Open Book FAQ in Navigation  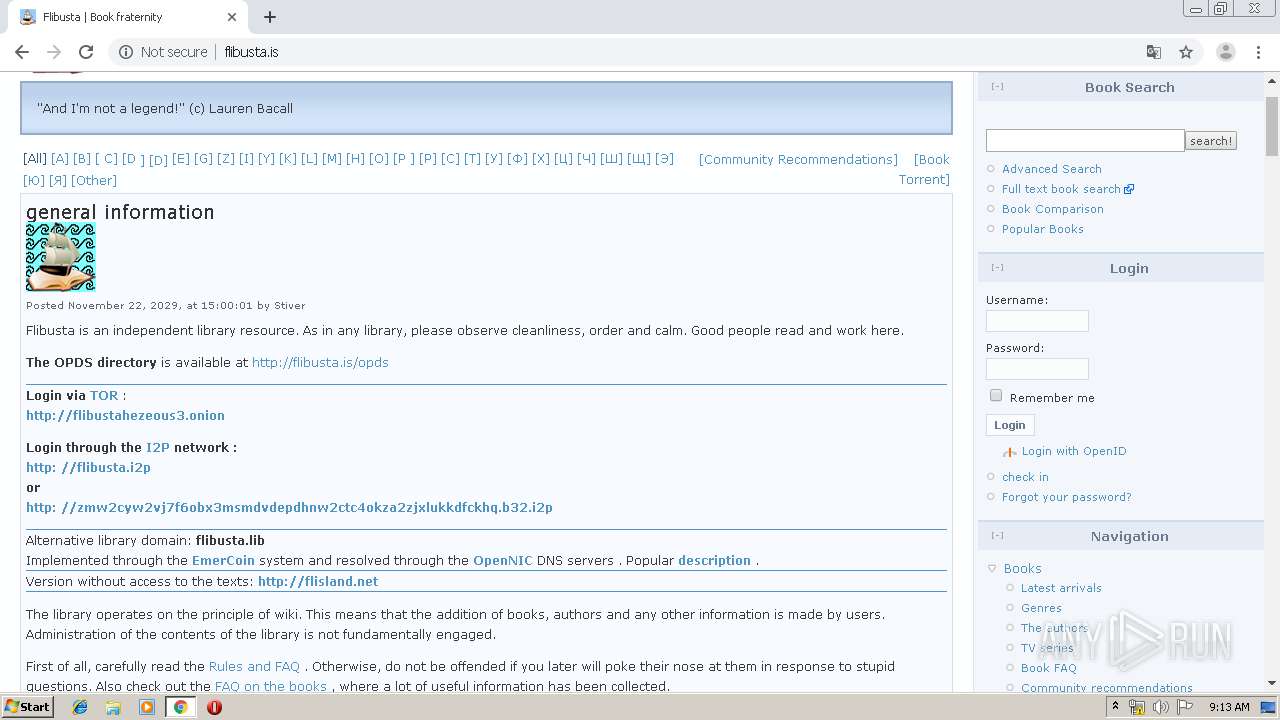[x=1049, y=668]
